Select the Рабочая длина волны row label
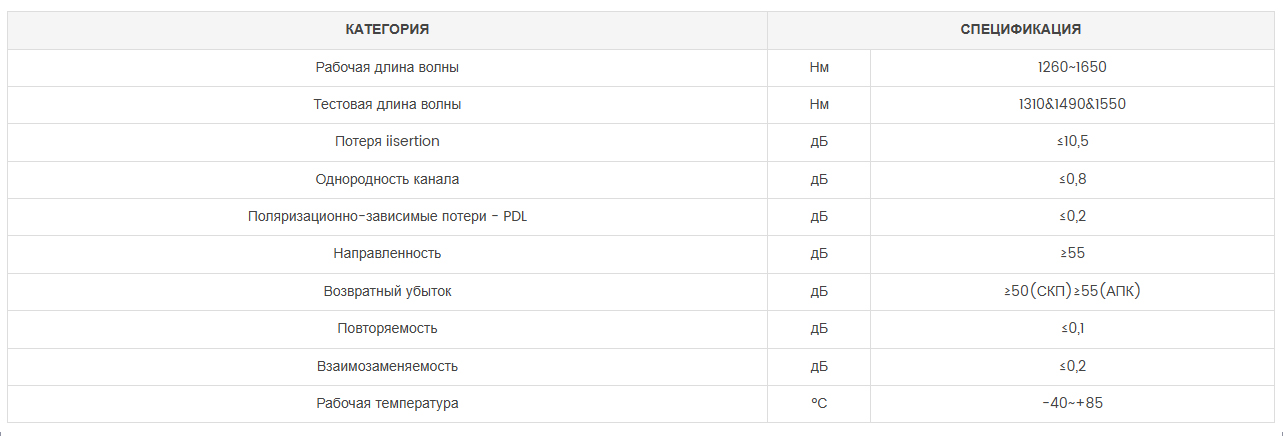This screenshot has width=1283, height=436. 387,68
